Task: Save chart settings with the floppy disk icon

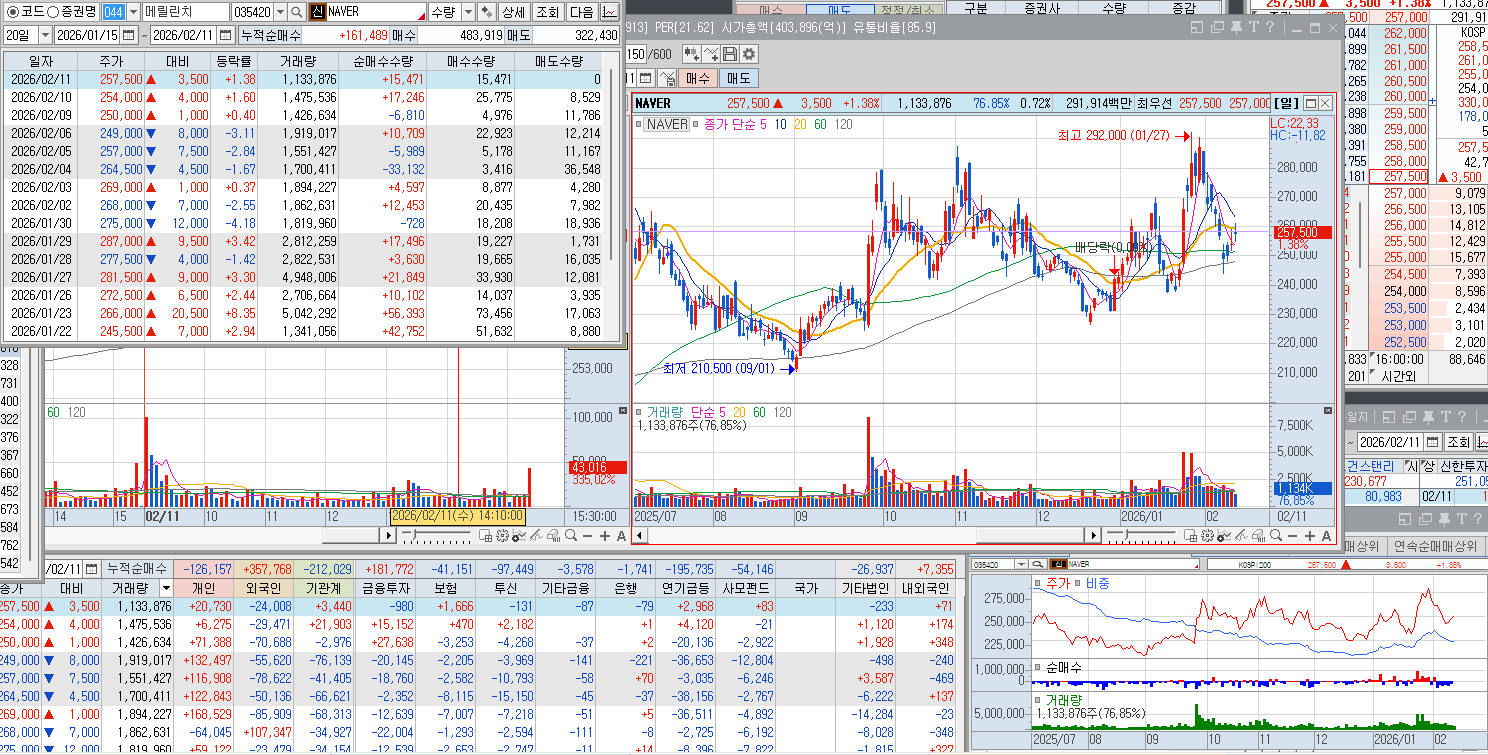Action: coord(730,54)
